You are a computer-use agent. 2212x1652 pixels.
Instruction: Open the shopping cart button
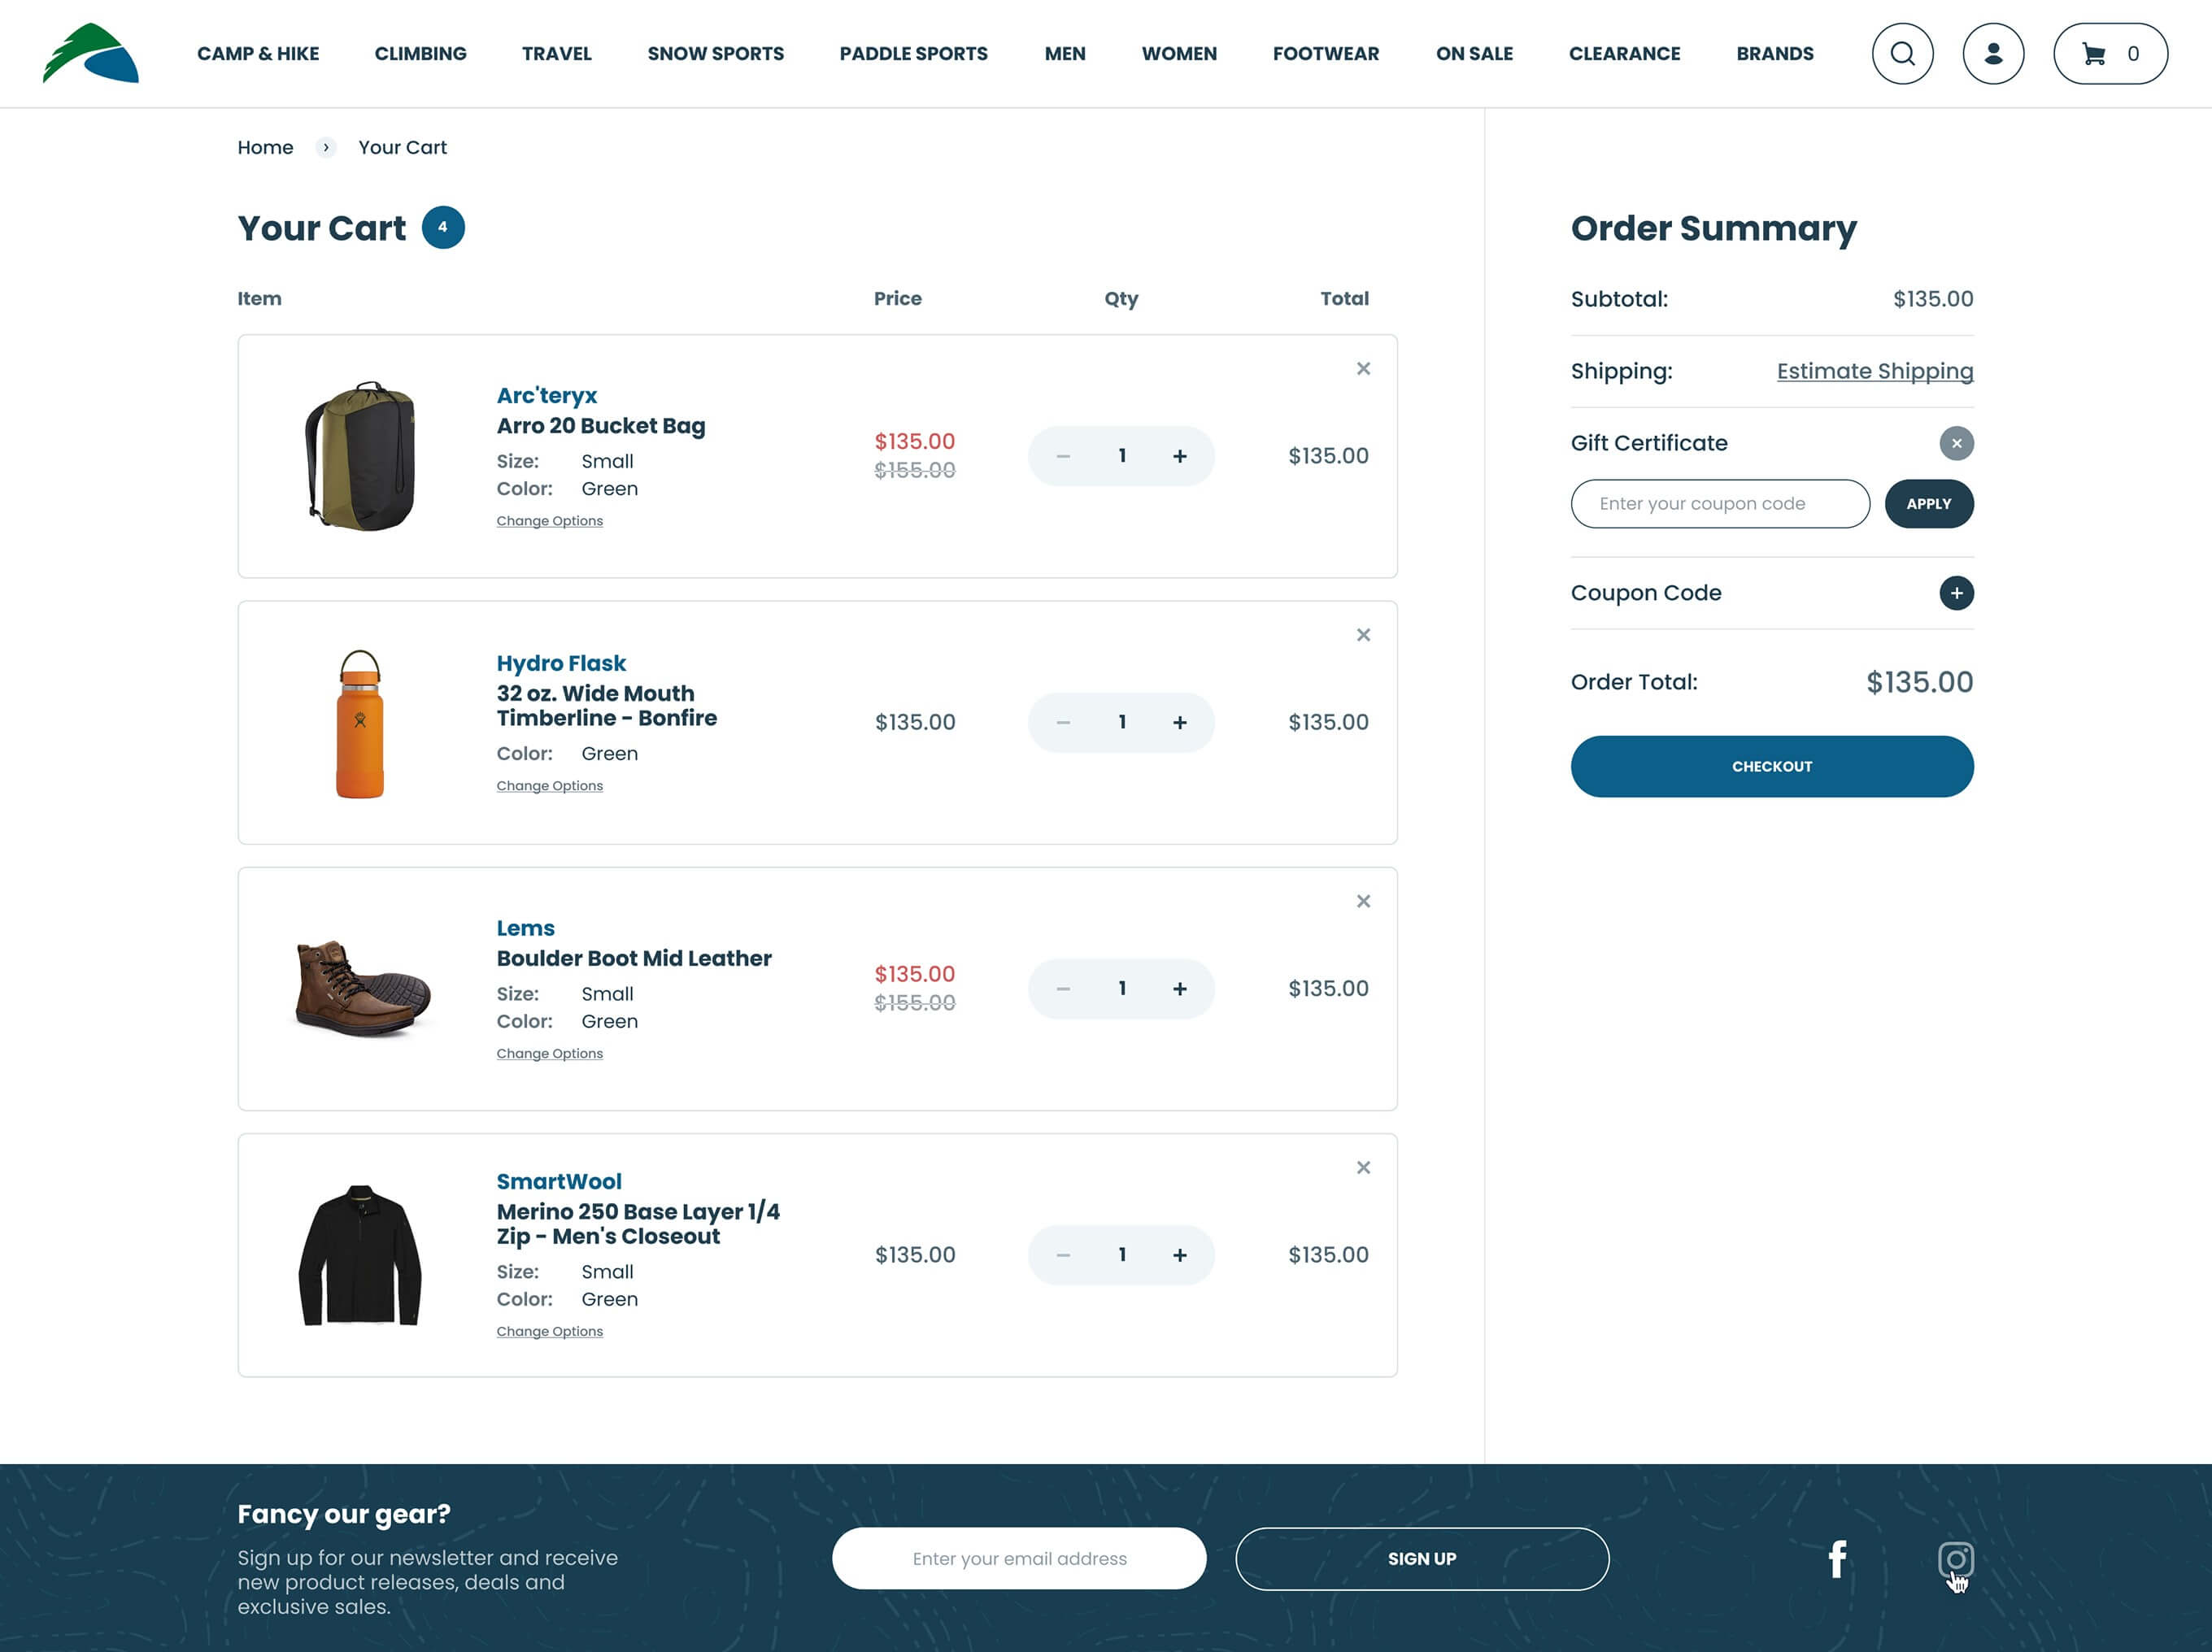tap(2110, 54)
